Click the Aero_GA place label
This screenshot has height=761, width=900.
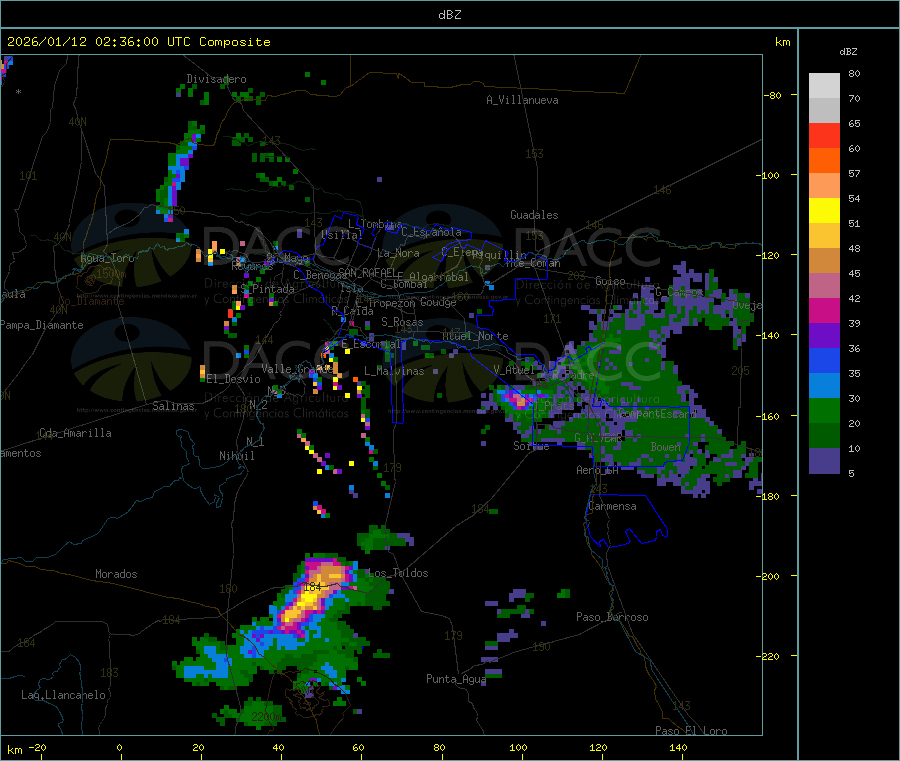click(598, 470)
